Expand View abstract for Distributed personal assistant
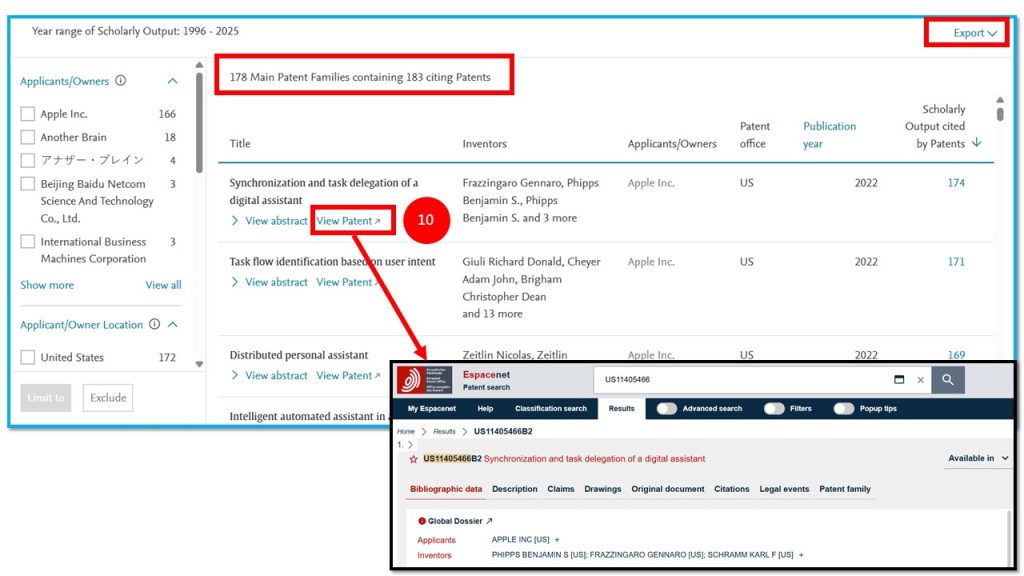 click(x=269, y=376)
